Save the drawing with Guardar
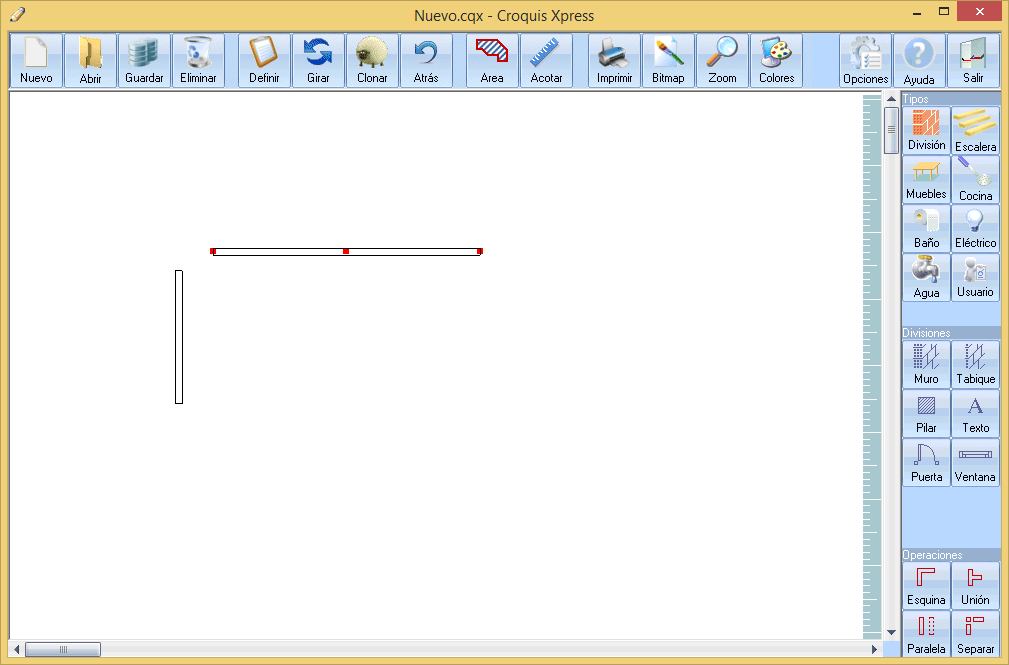The height and width of the screenshot is (665, 1009). 144,60
